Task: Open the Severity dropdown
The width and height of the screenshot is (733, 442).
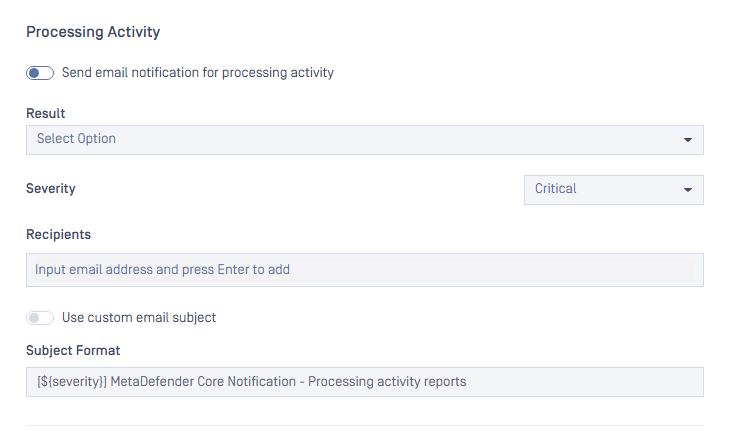Action: [613, 190]
